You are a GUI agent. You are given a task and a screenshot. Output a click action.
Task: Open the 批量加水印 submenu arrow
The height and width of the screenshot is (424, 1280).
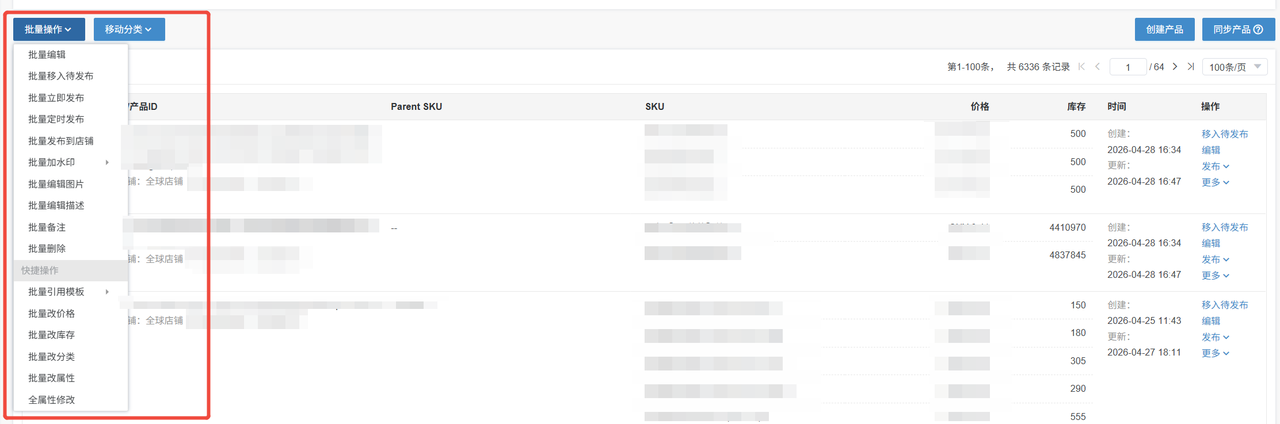[x=106, y=162]
